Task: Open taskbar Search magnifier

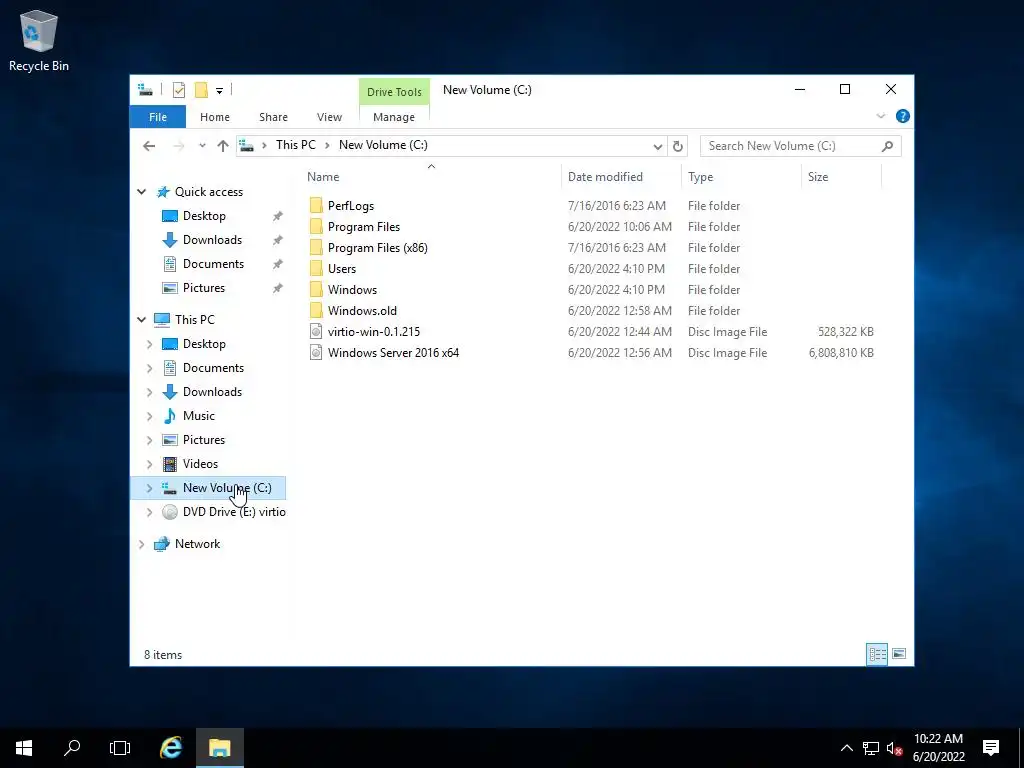Action: click(72, 748)
